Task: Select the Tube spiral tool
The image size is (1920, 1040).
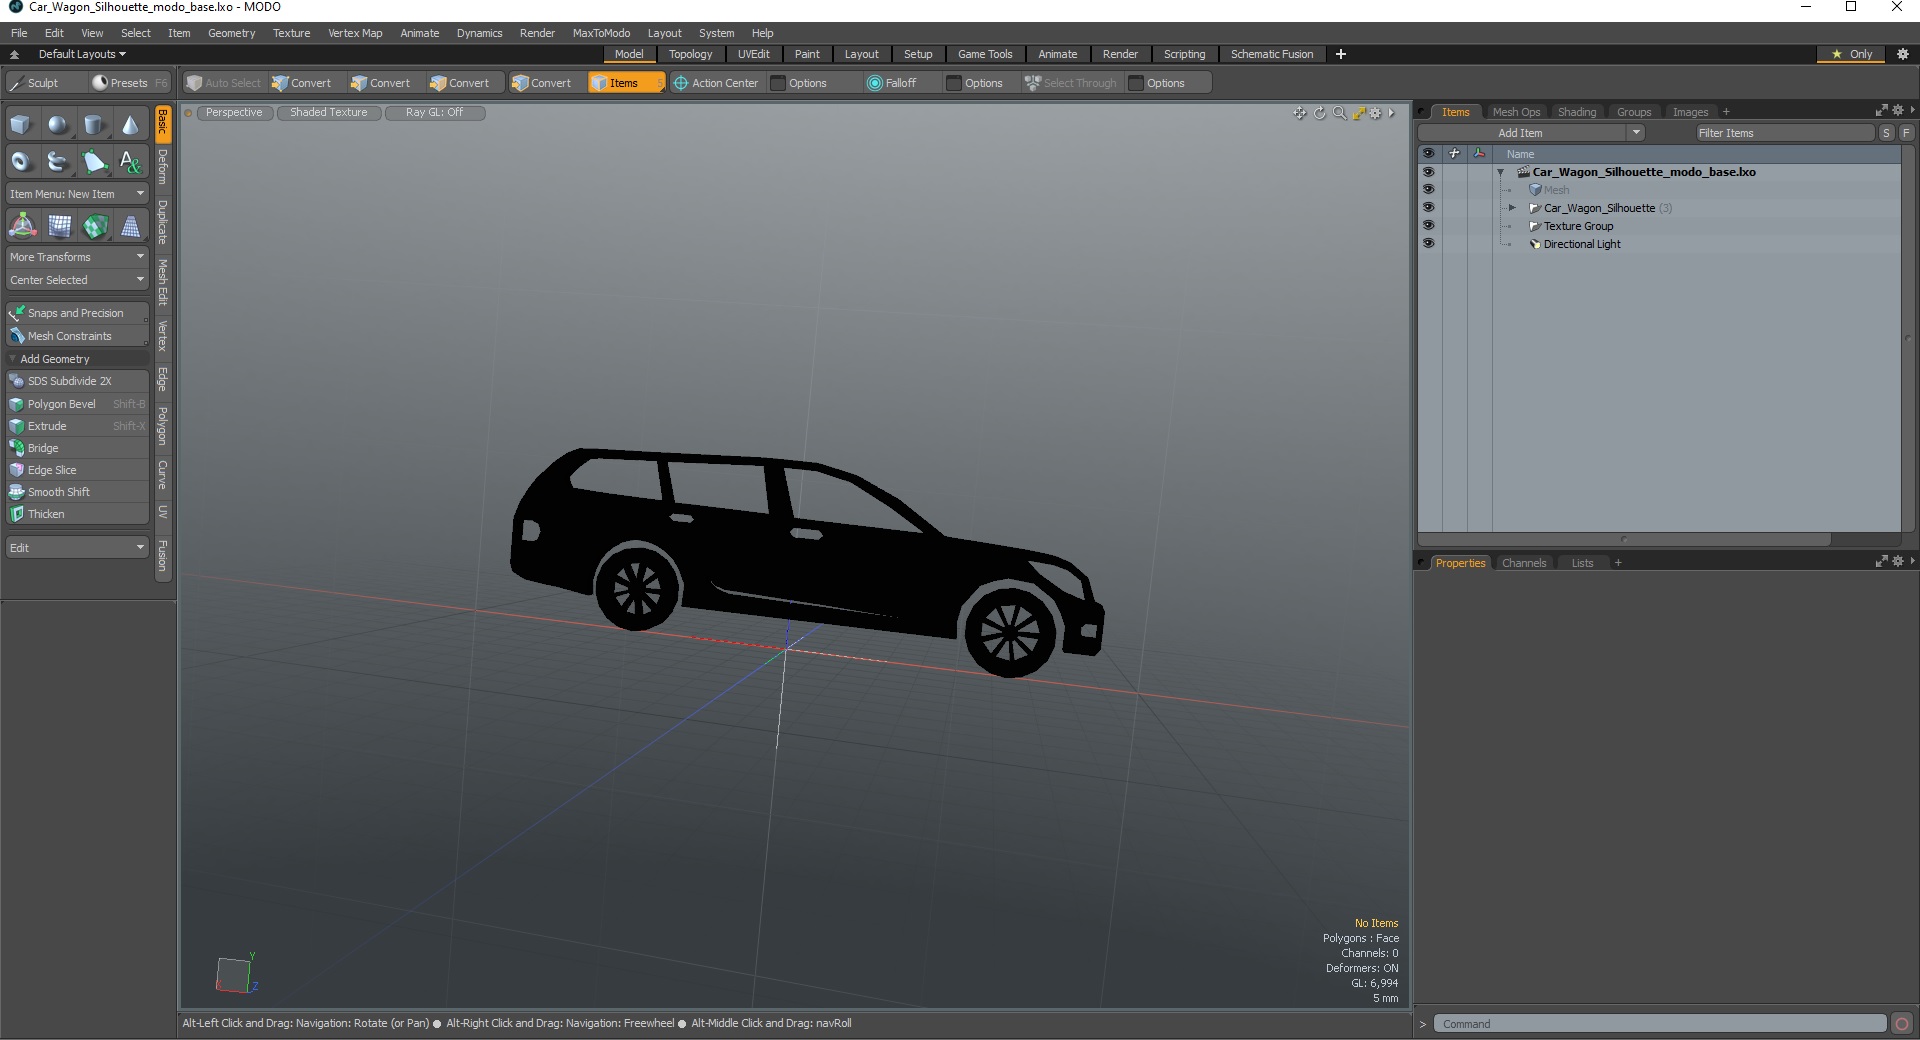Action: click(x=59, y=161)
